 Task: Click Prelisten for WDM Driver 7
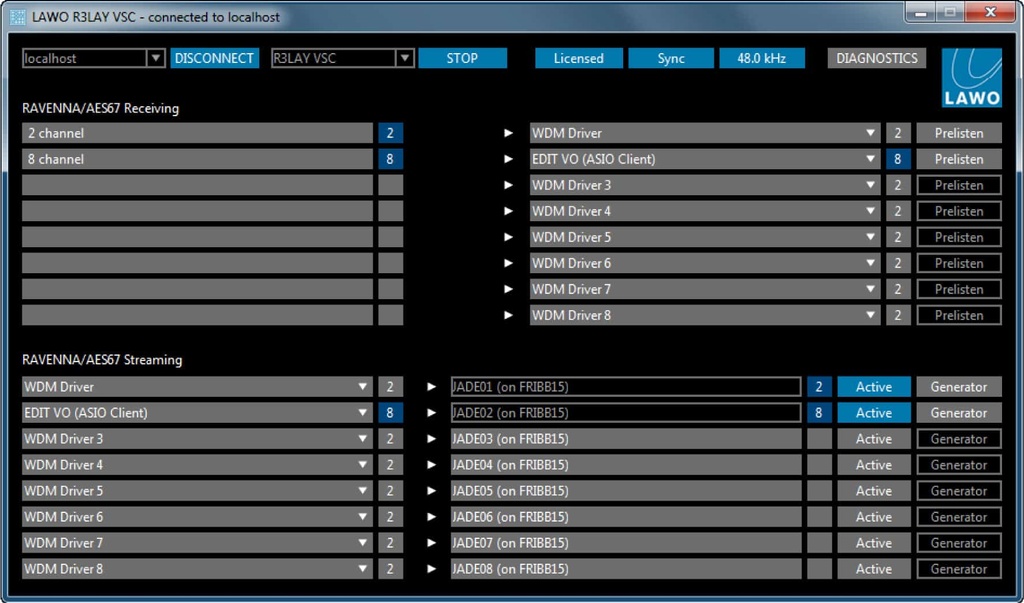[x=959, y=289]
